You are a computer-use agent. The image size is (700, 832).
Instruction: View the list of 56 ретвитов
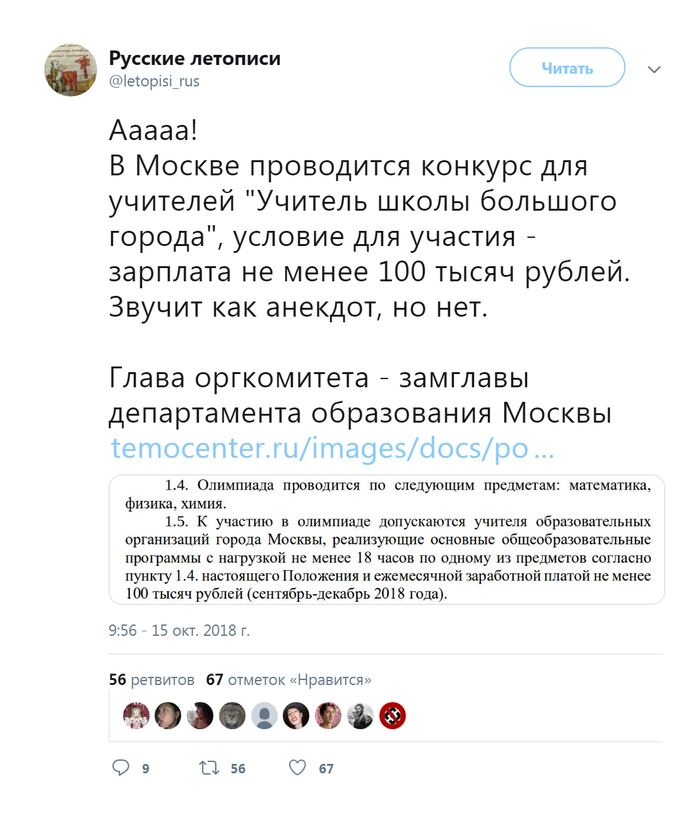tap(152, 680)
